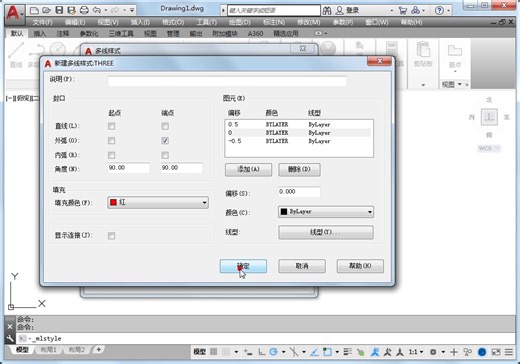Toggle isometric drafting icon in status bar

[x=294, y=352]
